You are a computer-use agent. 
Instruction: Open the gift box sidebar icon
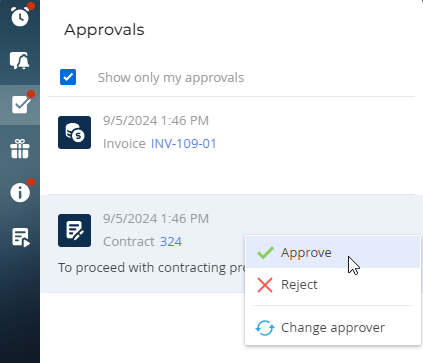pyautogui.click(x=20, y=149)
